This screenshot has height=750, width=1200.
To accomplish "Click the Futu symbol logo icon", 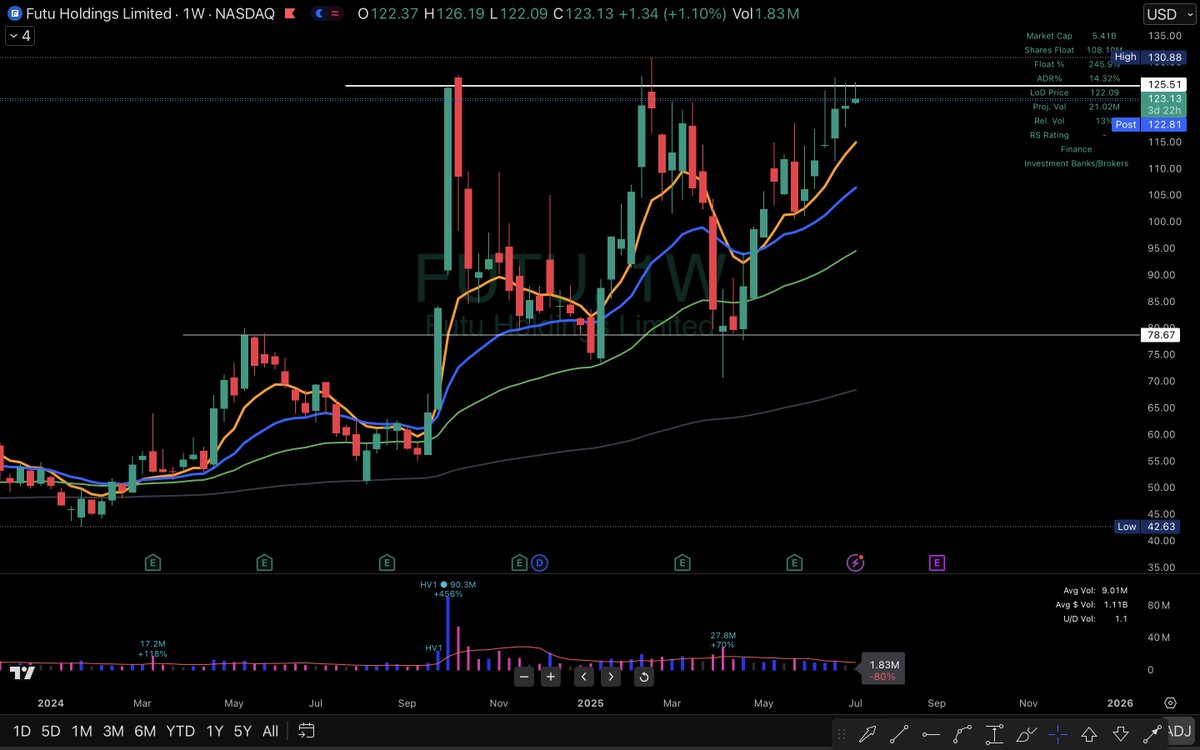I will pyautogui.click(x=14, y=14).
